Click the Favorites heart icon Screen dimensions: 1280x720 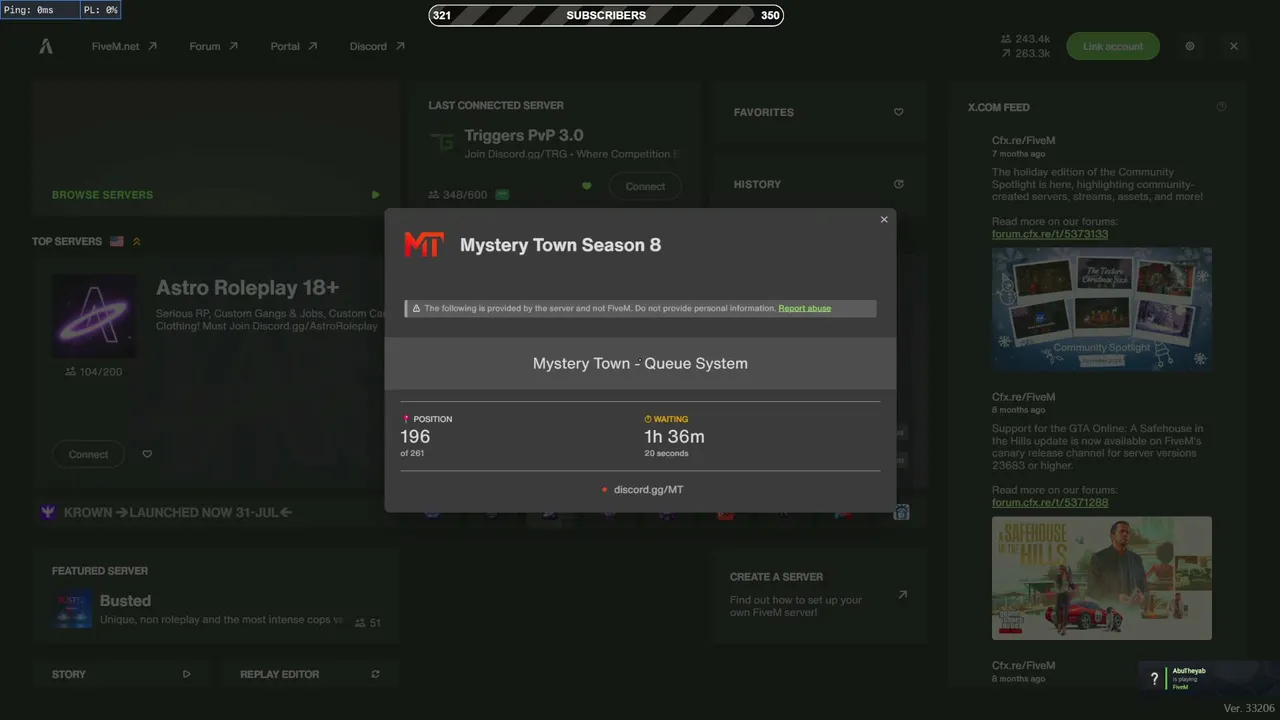[899, 112]
